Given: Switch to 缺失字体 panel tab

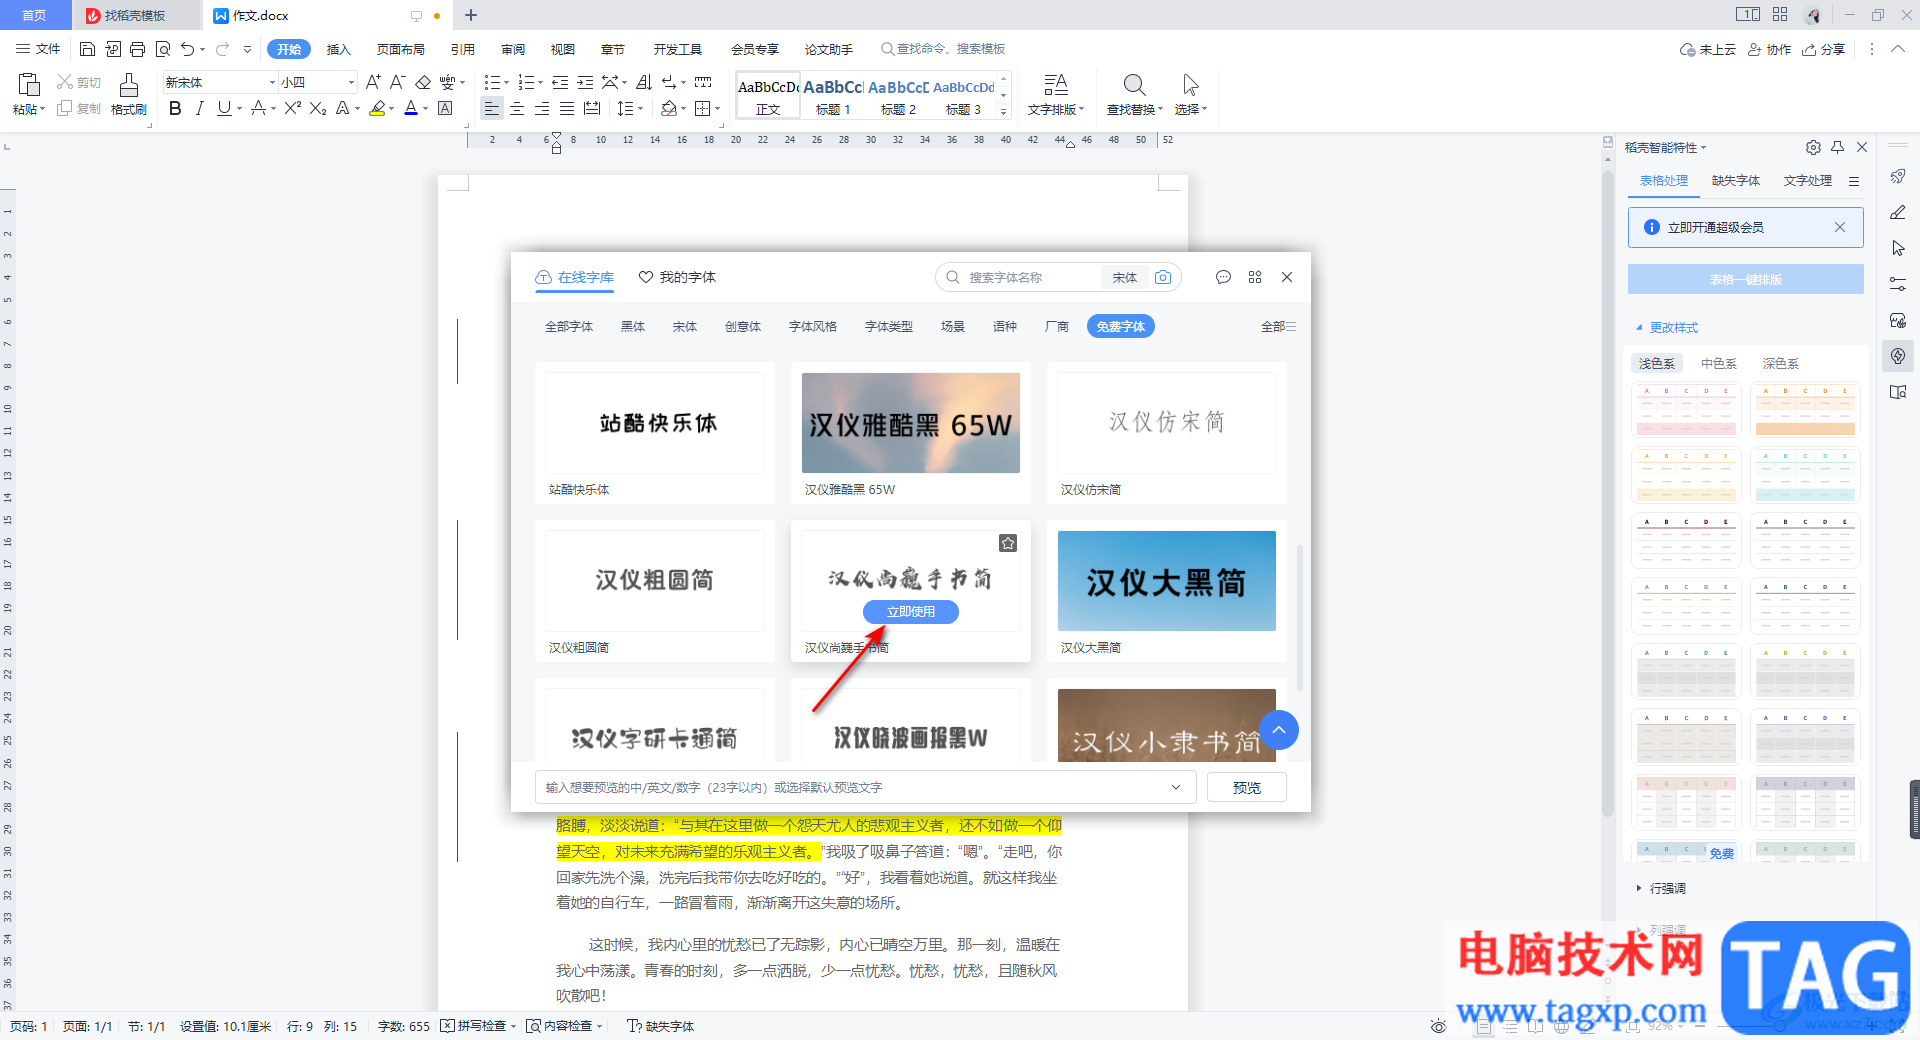Looking at the screenshot, I should pyautogui.click(x=1736, y=181).
